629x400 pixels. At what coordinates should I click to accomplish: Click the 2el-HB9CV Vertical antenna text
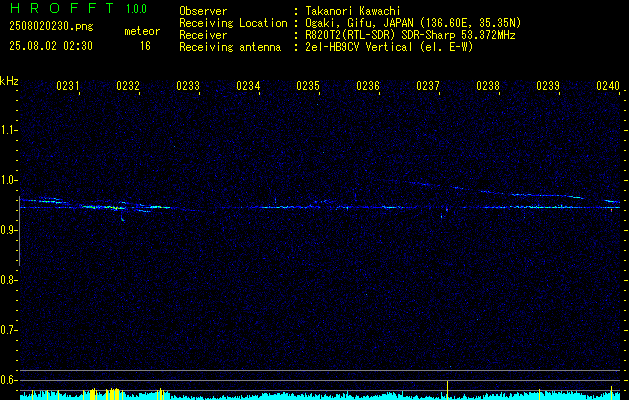pos(389,47)
